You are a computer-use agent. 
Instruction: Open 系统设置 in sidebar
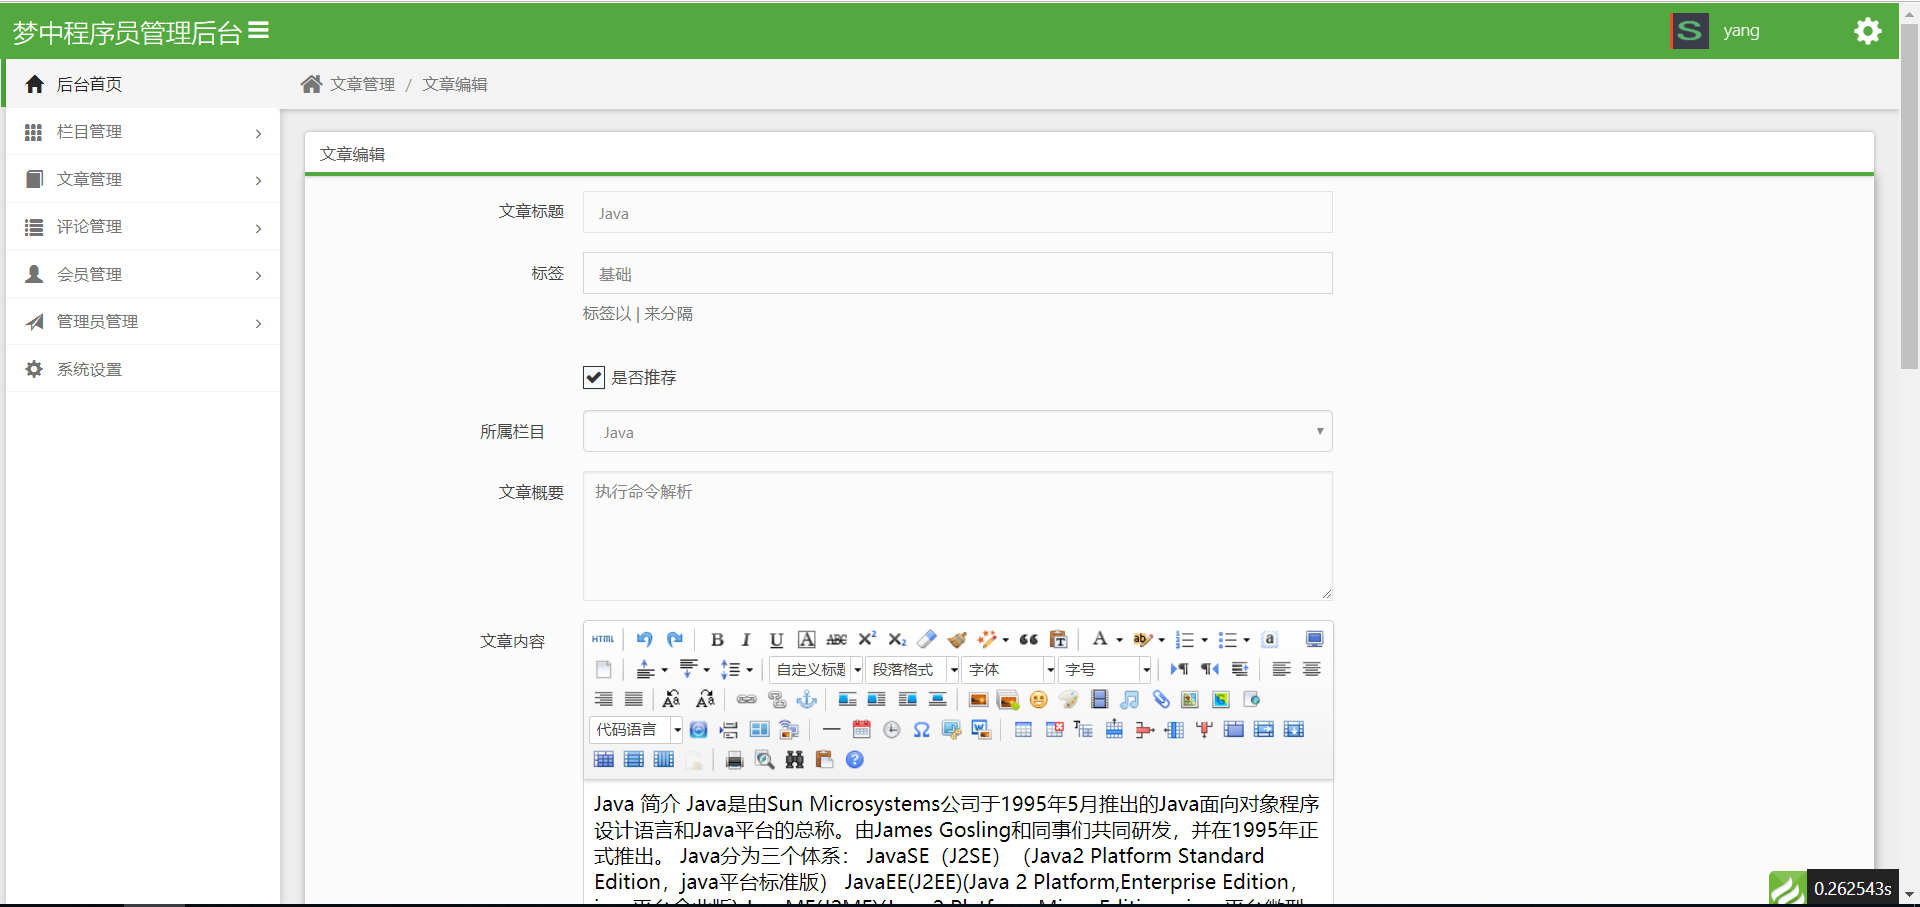point(143,369)
